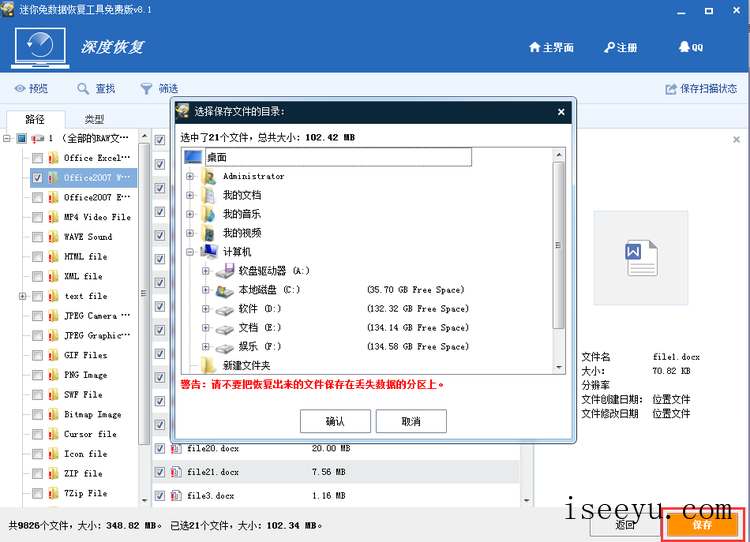
Task: Toggle the file21.docx checkbox
Action: pyautogui.click(x=160, y=472)
